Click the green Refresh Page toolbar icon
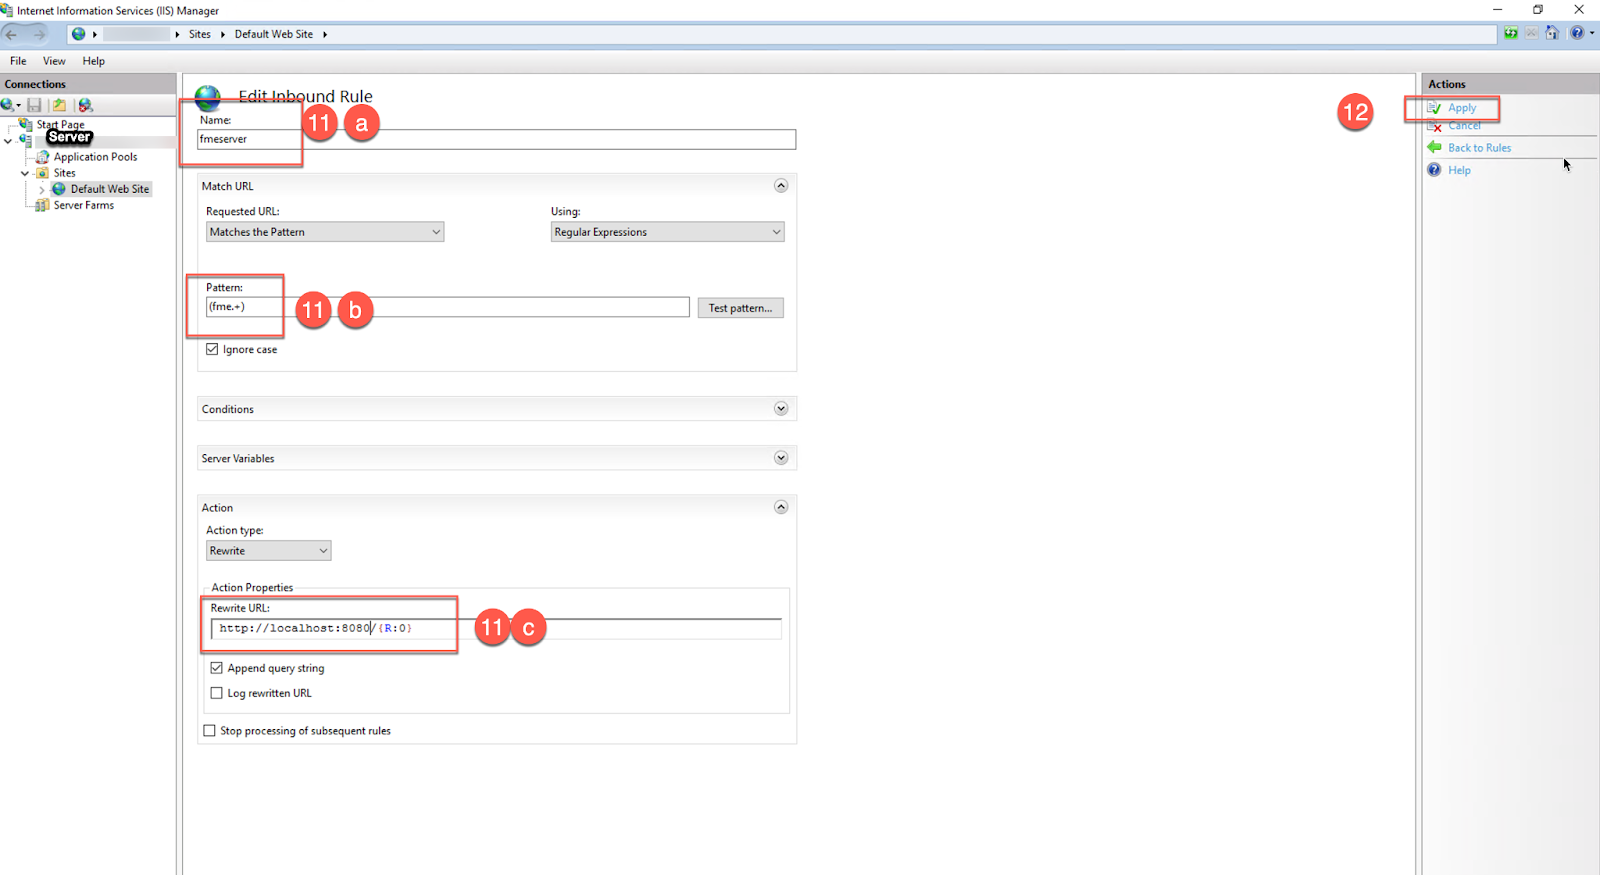Image resolution: width=1600 pixels, height=875 pixels. pyautogui.click(x=1511, y=33)
